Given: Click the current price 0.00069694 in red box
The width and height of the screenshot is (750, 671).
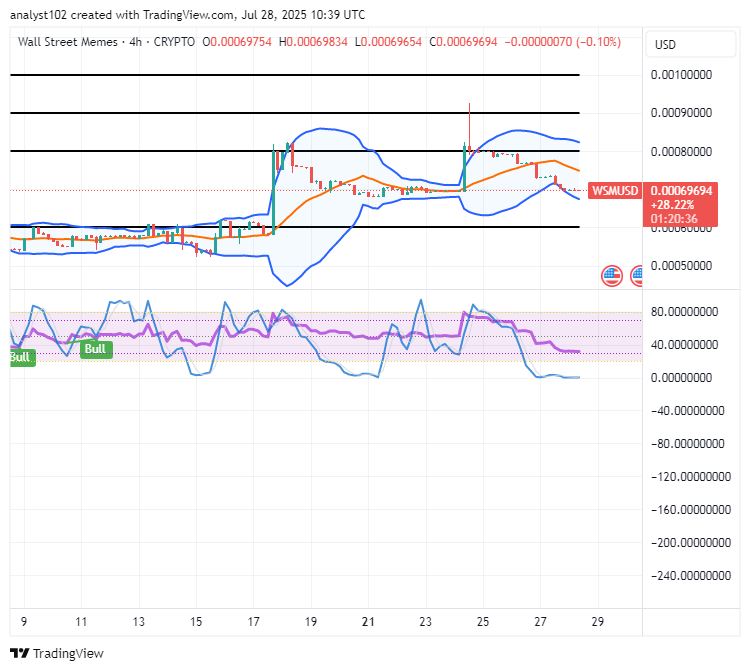Looking at the screenshot, I should click(x=681, y=191).
